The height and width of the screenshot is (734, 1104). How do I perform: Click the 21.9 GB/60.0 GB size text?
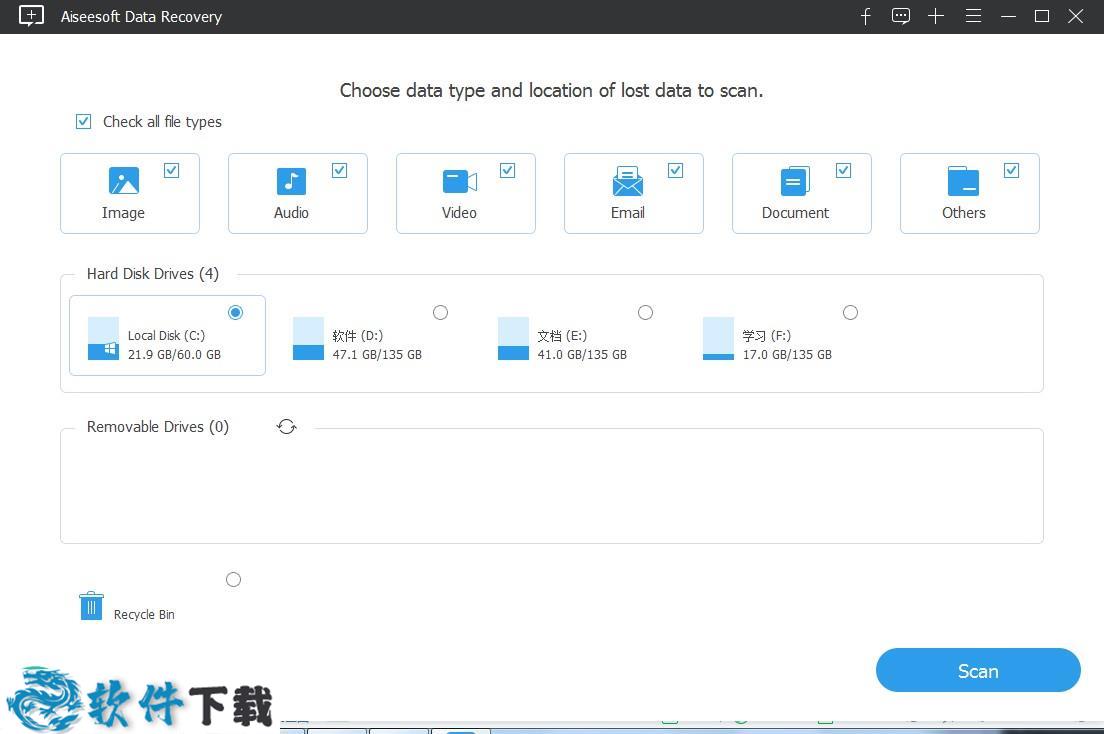coord(175,354)
